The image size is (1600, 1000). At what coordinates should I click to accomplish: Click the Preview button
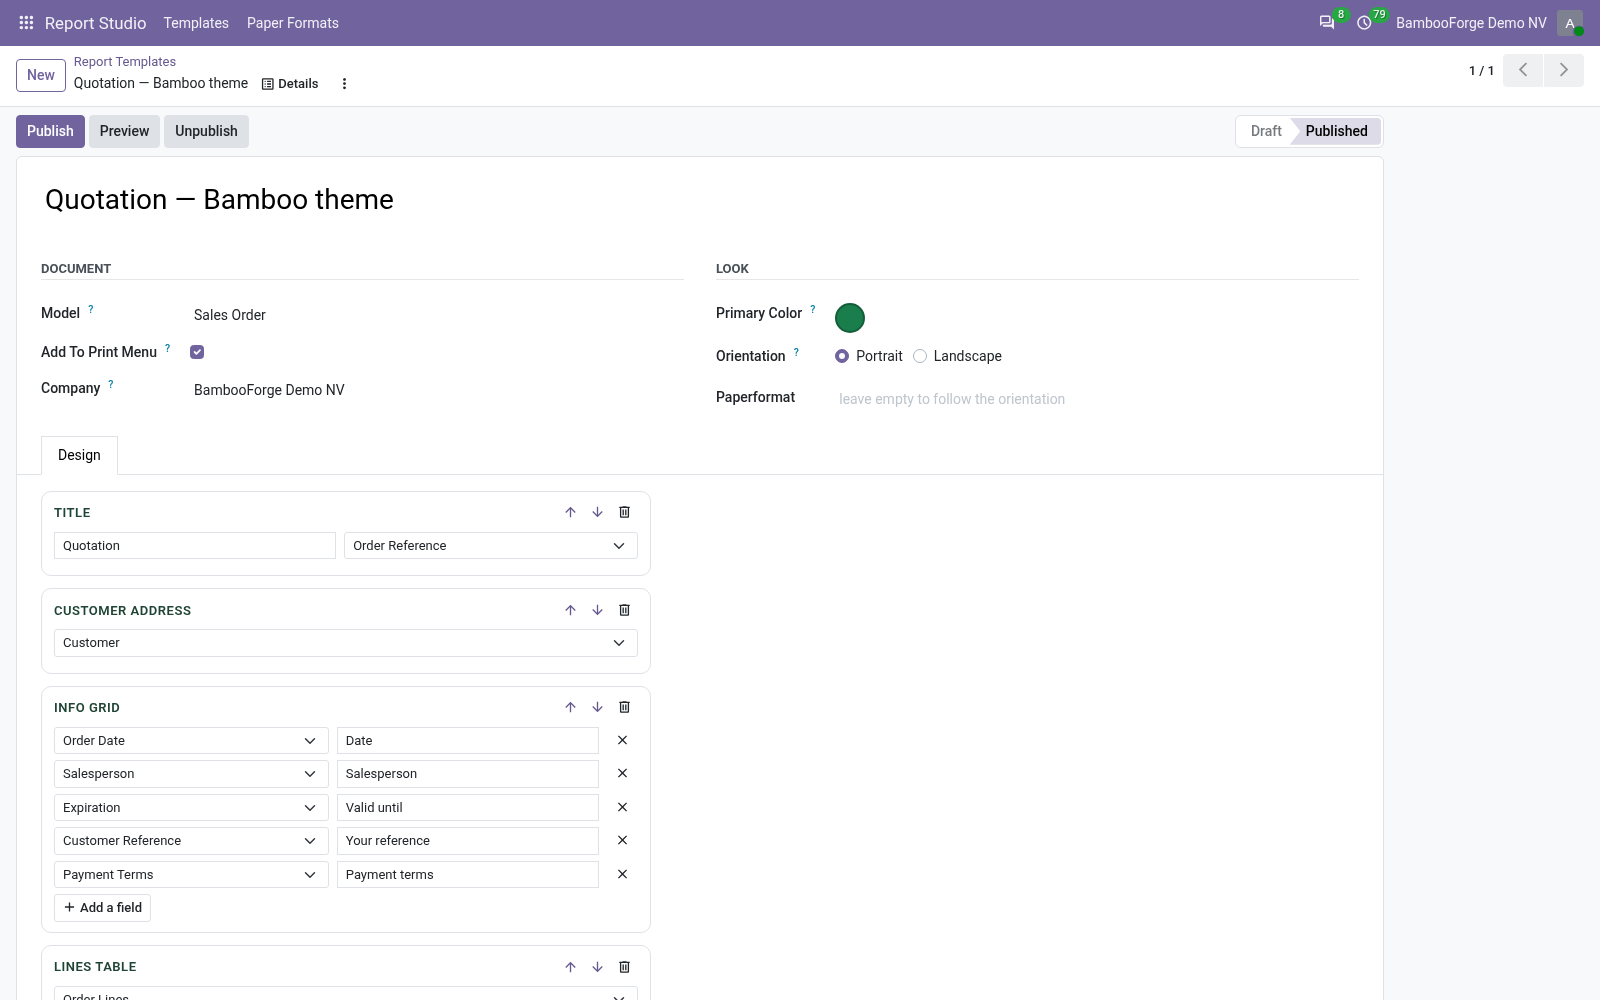(x=124, y=131)
